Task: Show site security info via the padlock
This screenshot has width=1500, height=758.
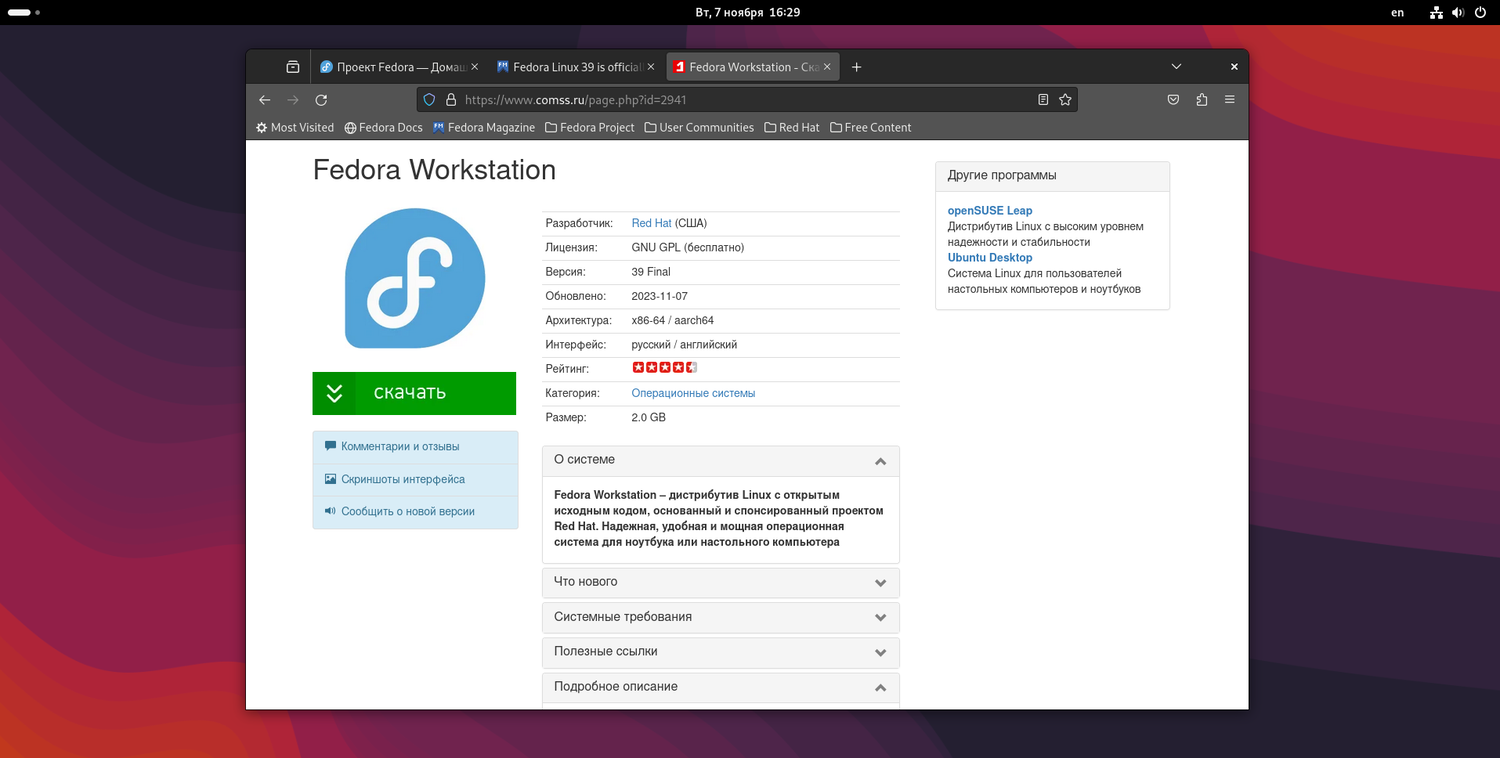Action: pos(451,100)
